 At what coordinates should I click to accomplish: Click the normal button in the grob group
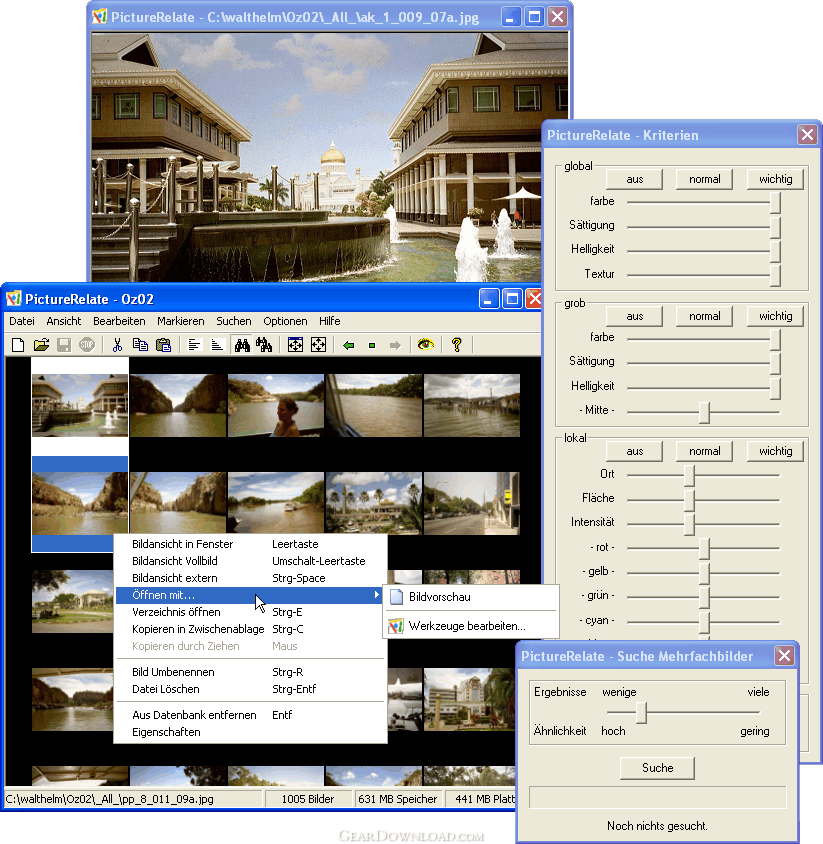705,316
